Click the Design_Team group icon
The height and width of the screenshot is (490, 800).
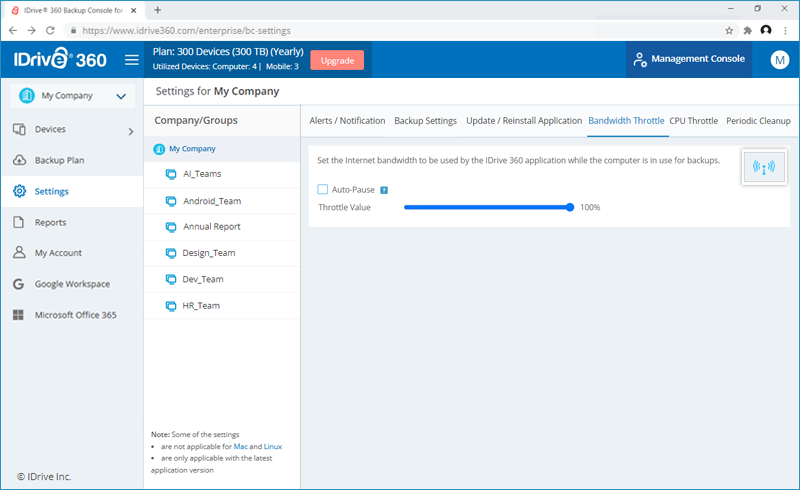171,253
